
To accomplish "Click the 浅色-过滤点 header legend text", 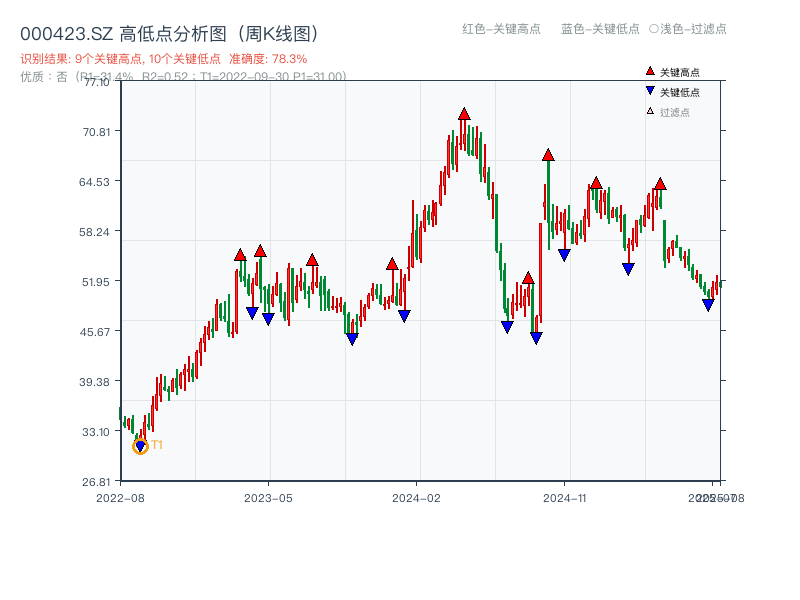I will 693,29.
